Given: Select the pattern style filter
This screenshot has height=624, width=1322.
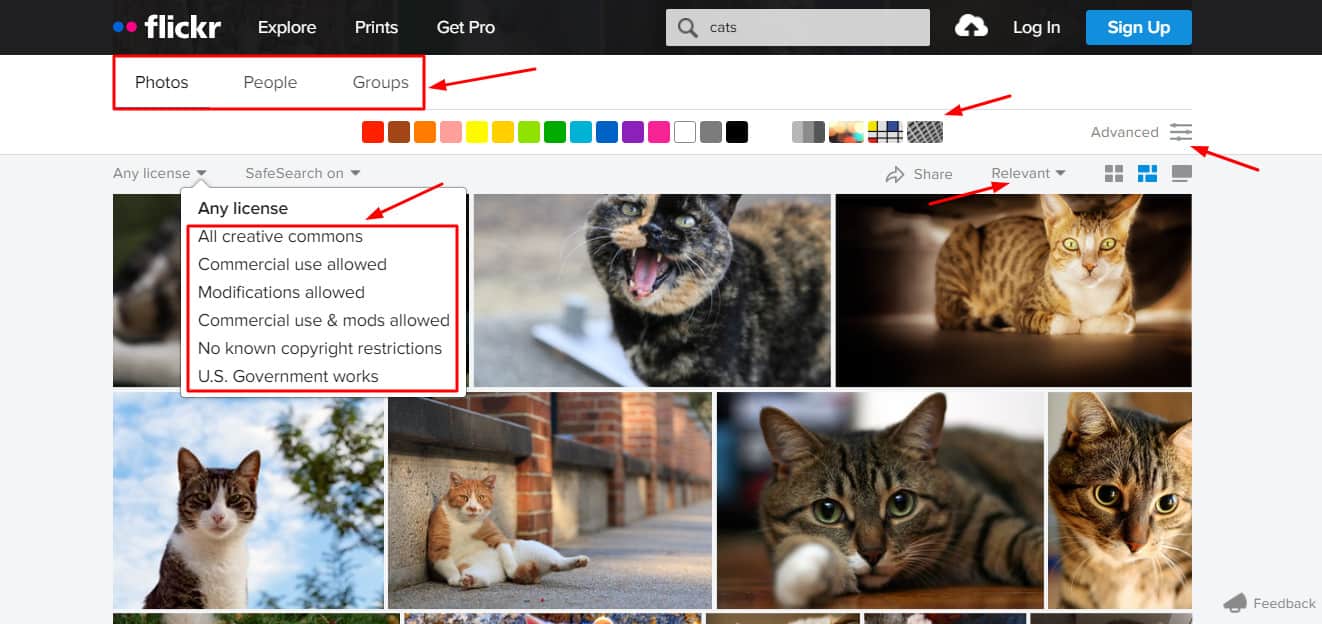Looking at the screenshot, I should [x=925, y=132].
